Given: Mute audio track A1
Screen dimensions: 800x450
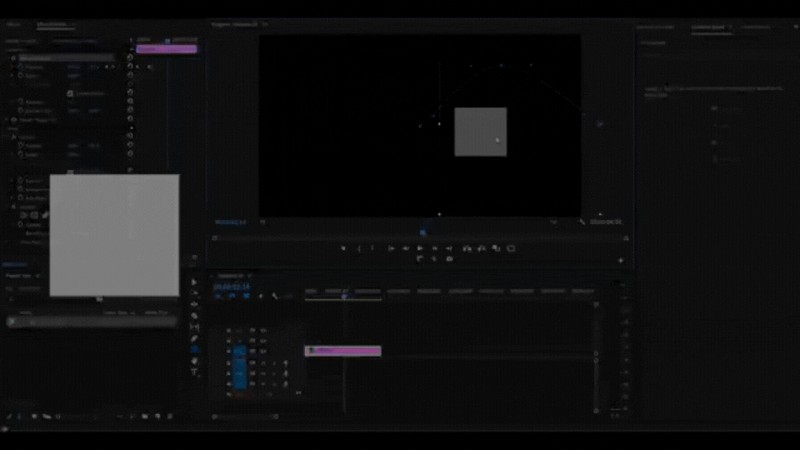Looking at the screenshot, I should (x=263, y=363).
